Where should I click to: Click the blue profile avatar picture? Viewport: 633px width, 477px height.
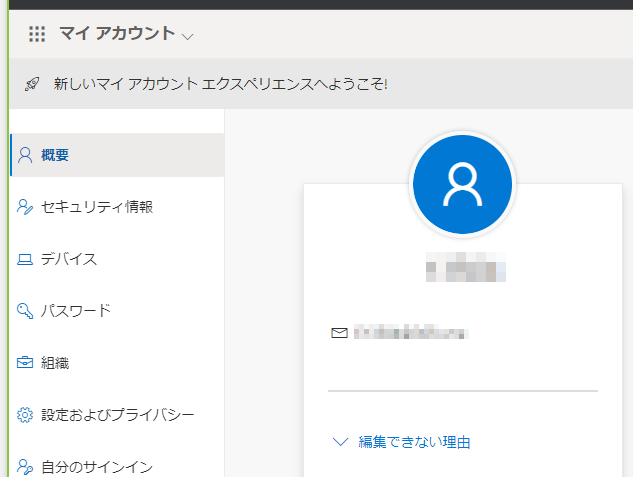(462, 185)
